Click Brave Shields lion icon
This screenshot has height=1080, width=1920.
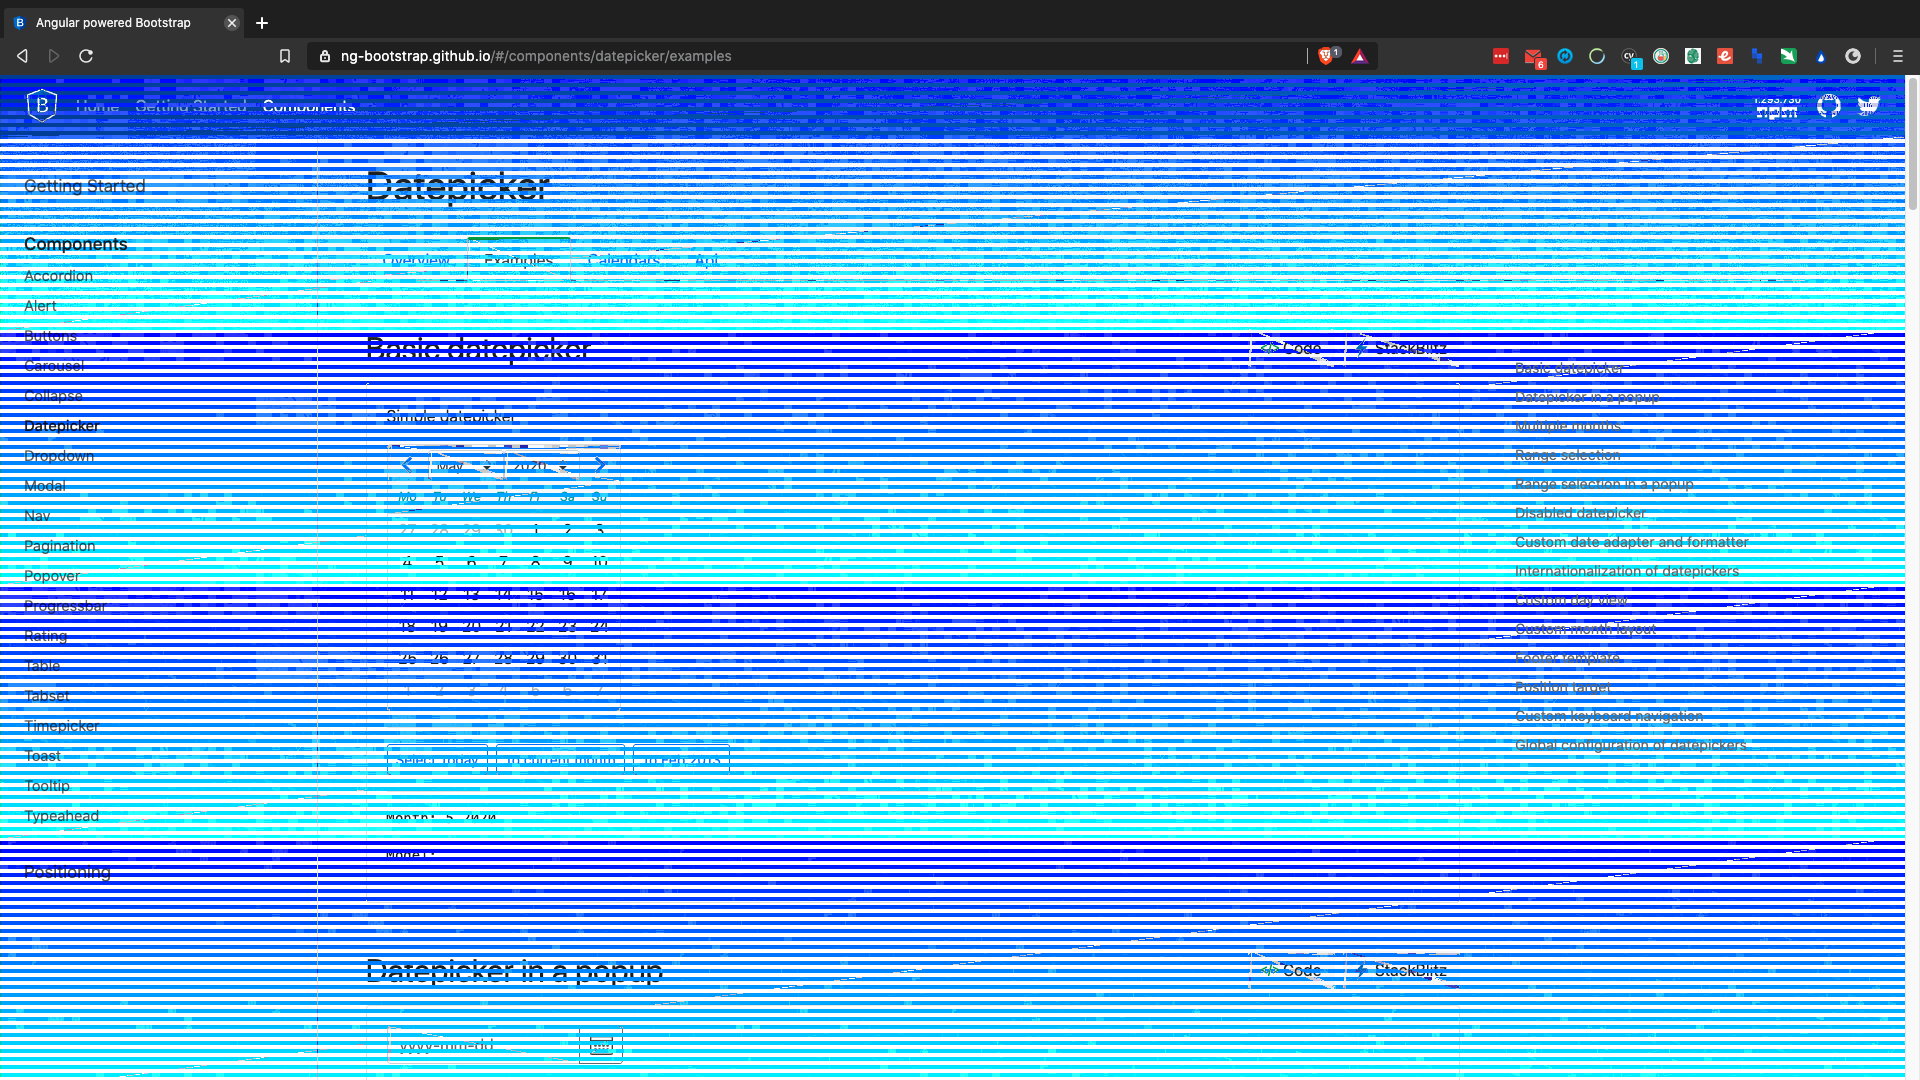1326,56
